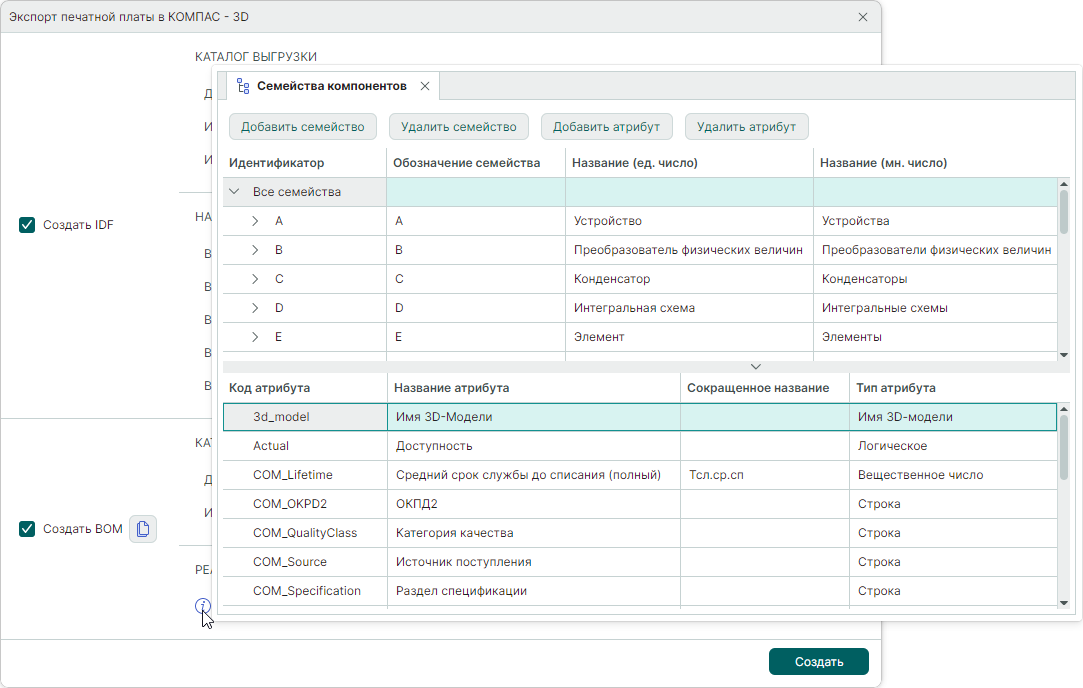The width and height of the screenshot is (1083, 688).
Task: Switch to Семейства компонентов tab
Action: pos(331,86)
